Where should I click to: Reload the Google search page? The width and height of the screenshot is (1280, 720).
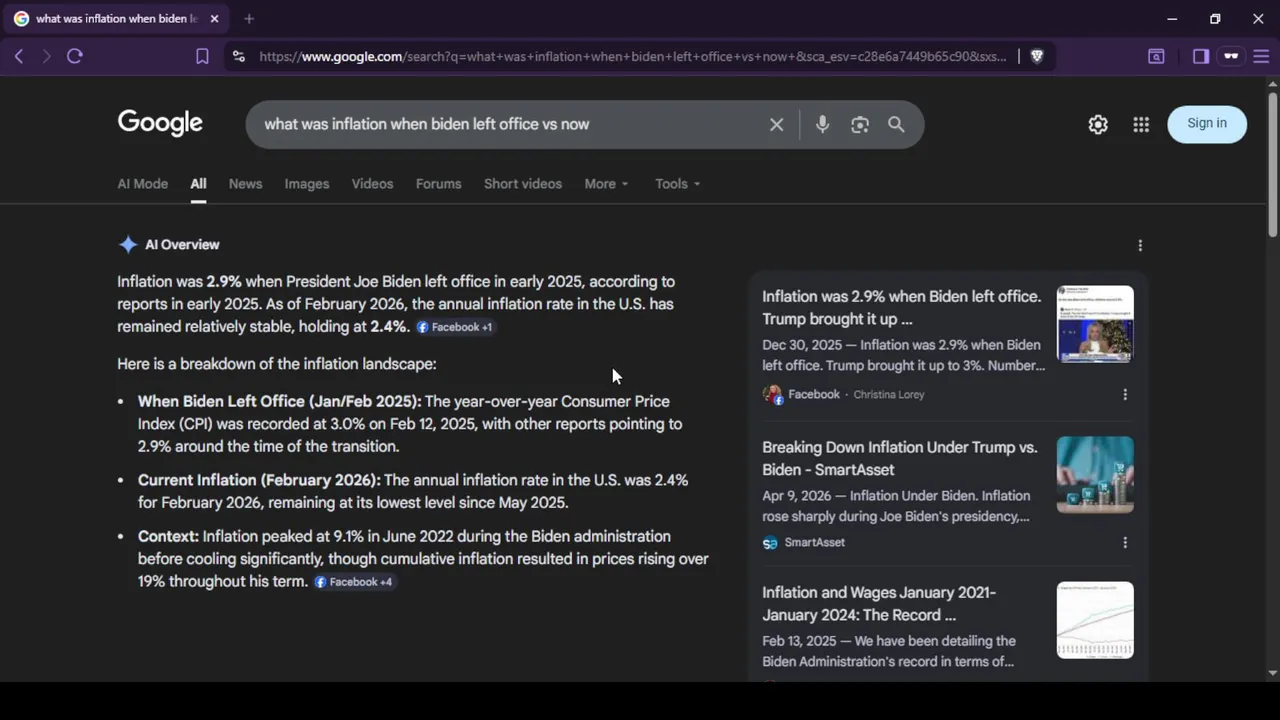(75, 56)
